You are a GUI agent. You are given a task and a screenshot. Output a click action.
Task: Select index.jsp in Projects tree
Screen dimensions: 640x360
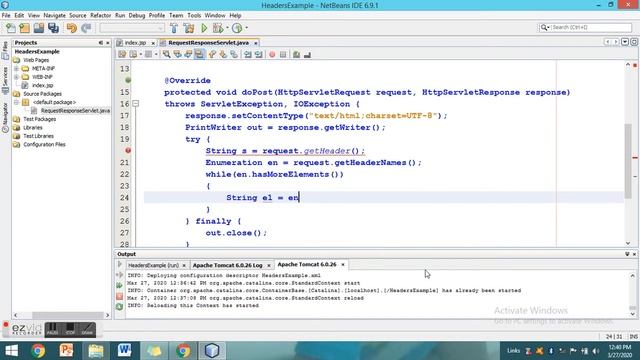pyautogui.click(x=42, y=85)
